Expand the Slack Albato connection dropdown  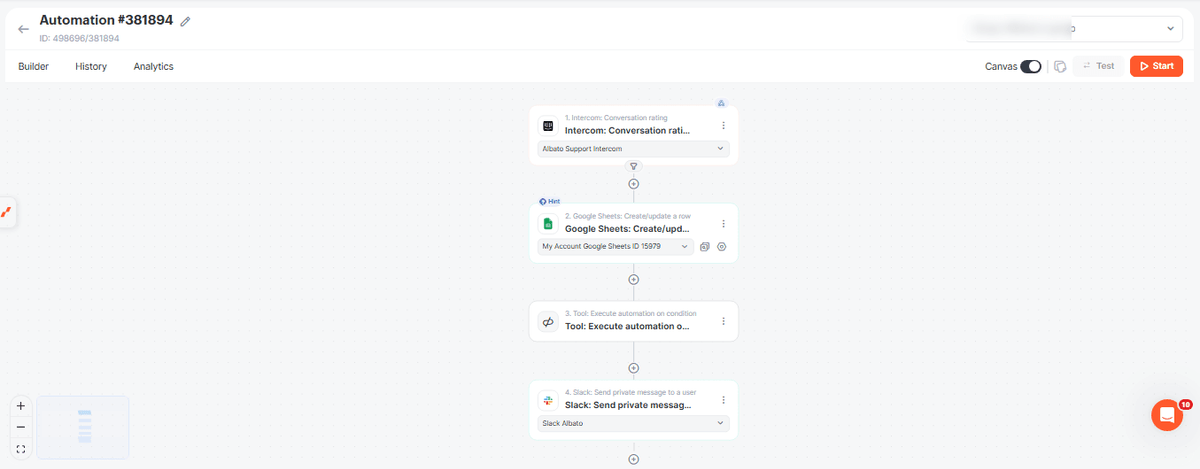tap(633, 423)
